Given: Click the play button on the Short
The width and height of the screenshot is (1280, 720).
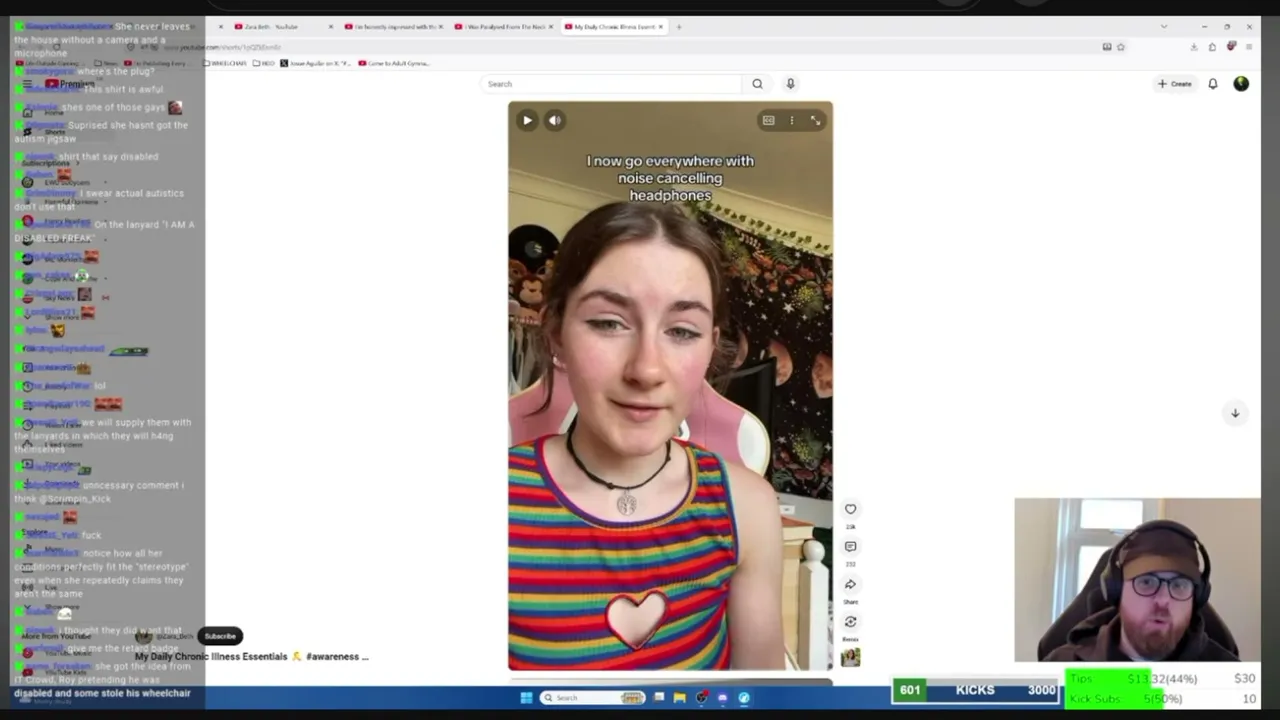Looking at the screenshot, I should click(x=527, y=120).
